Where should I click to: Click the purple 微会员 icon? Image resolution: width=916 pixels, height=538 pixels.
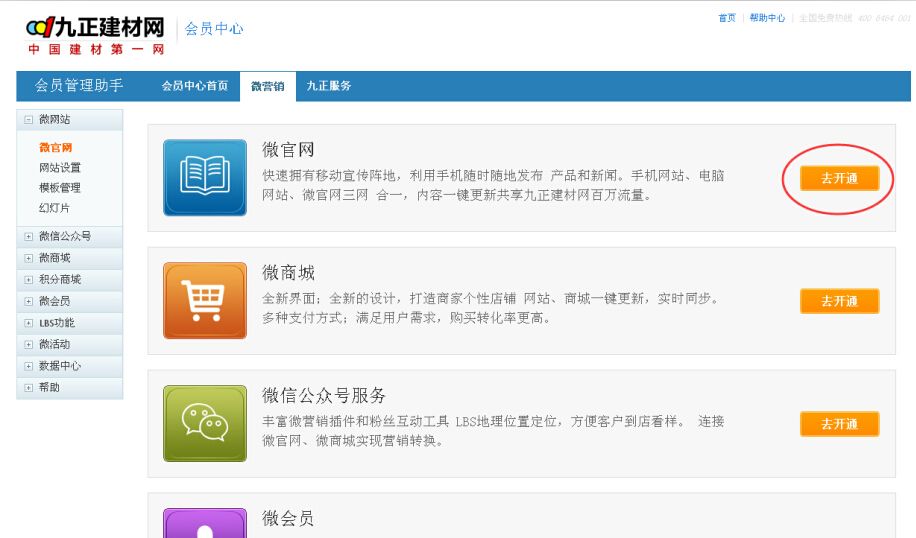pyautogui.click(x=204, y=523)
